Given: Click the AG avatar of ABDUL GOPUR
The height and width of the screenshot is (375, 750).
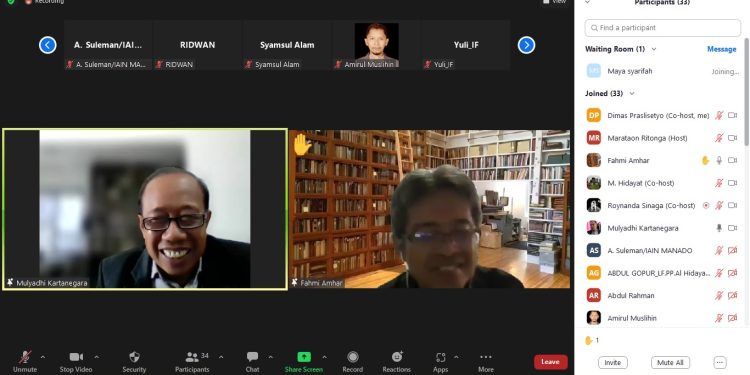Looking at the screenshot, I should coord(594,273).
